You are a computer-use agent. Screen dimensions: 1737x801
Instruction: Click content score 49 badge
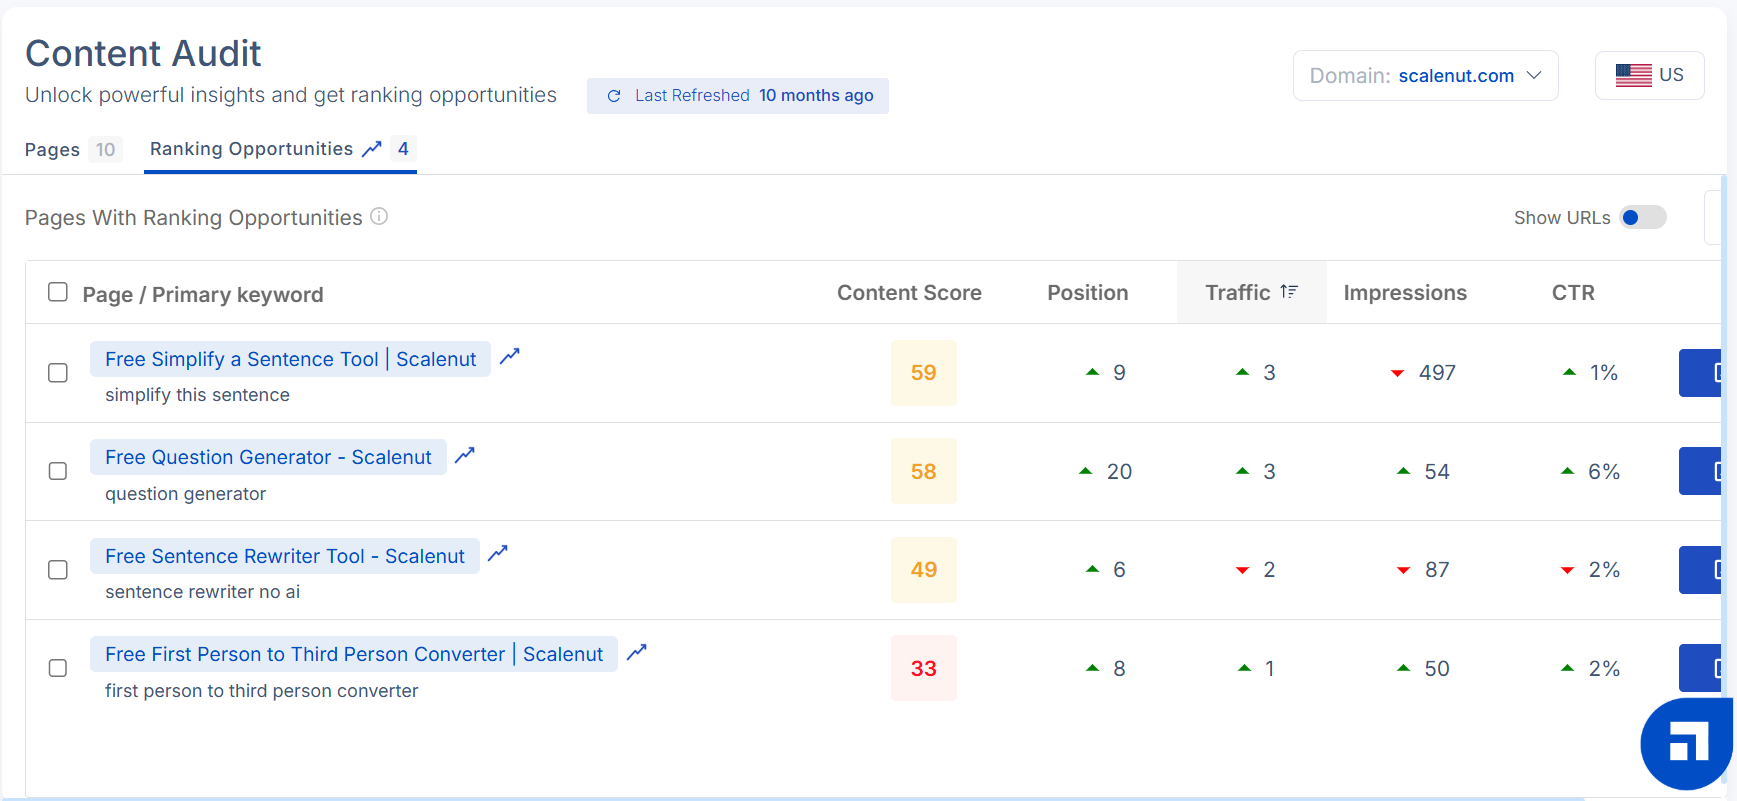[924, 570]
